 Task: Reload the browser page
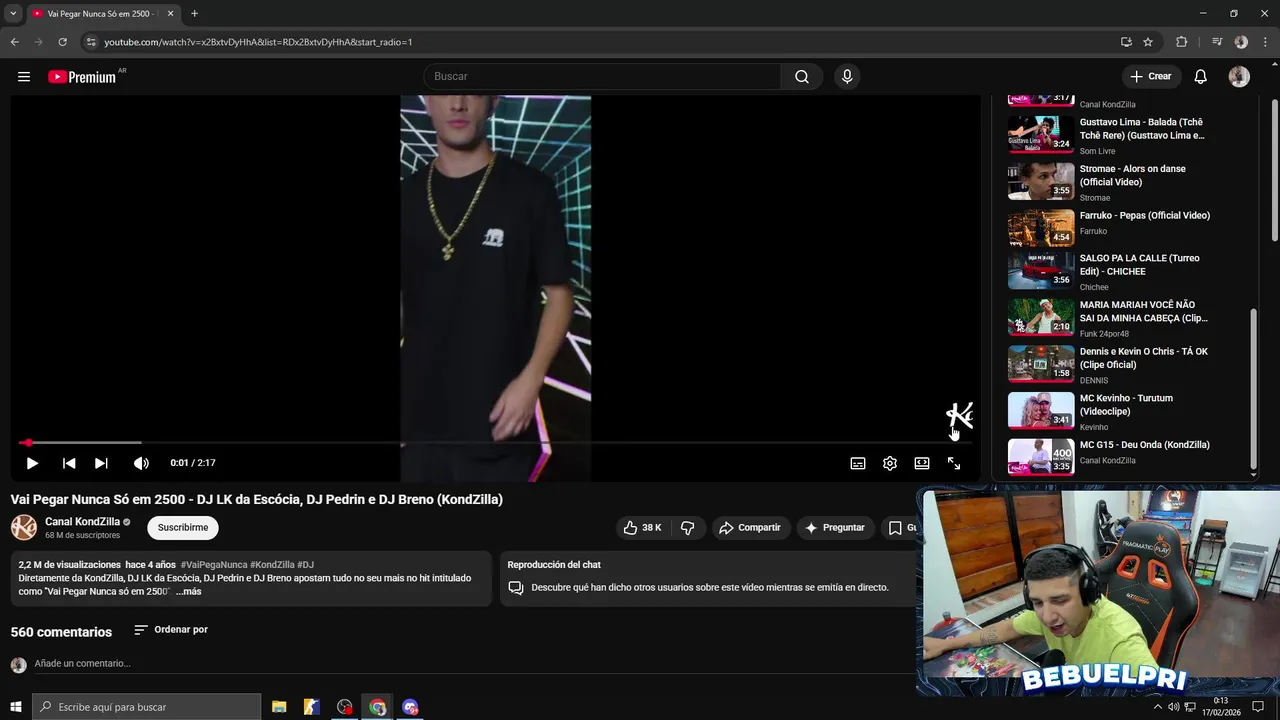click(x=62, y=42)
